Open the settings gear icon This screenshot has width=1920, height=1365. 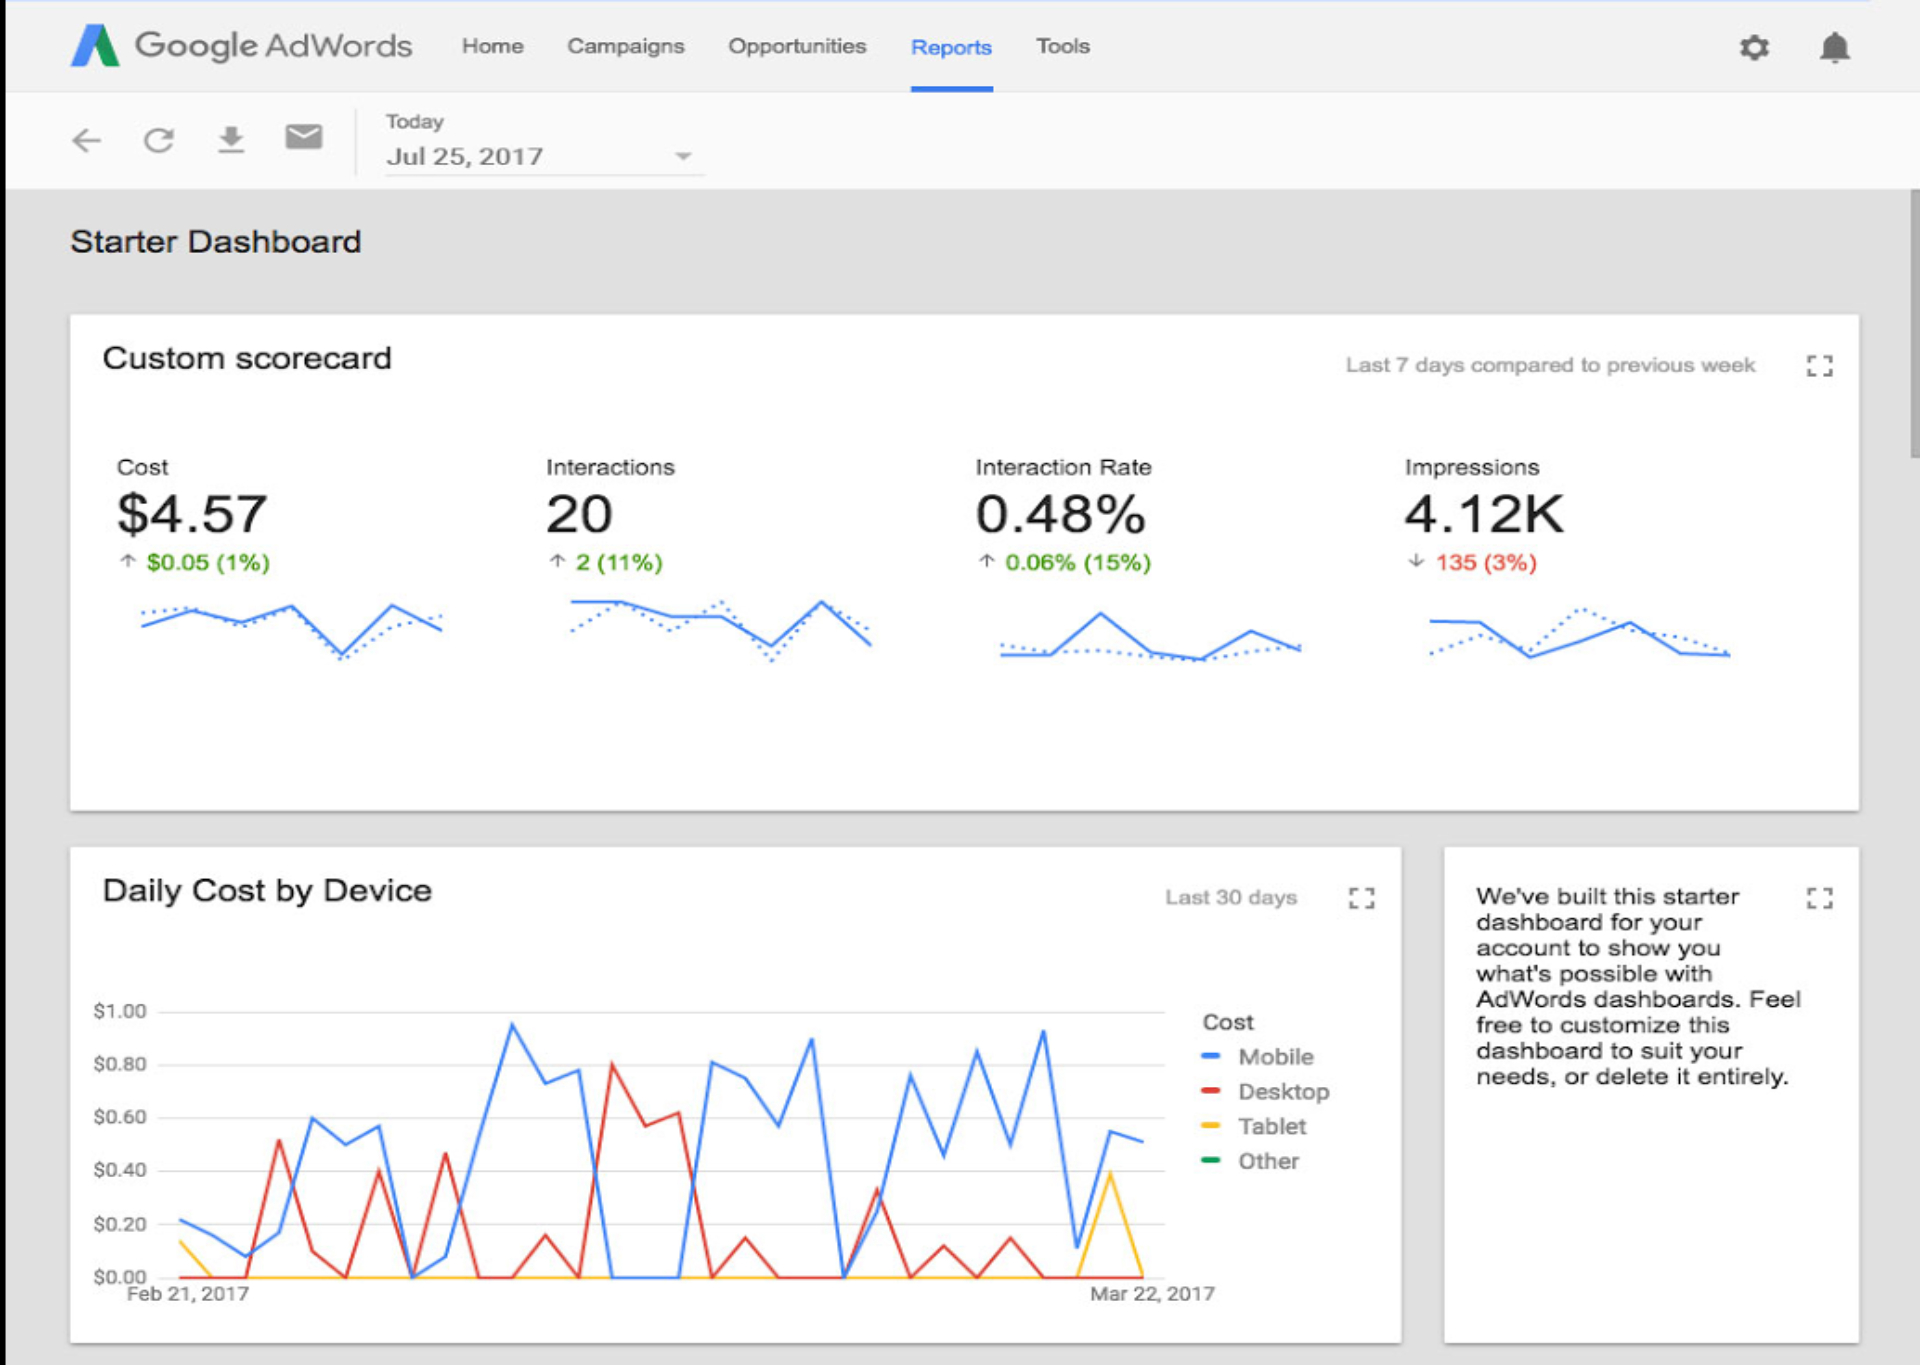pyautogui.click(x=1754, y=47)
